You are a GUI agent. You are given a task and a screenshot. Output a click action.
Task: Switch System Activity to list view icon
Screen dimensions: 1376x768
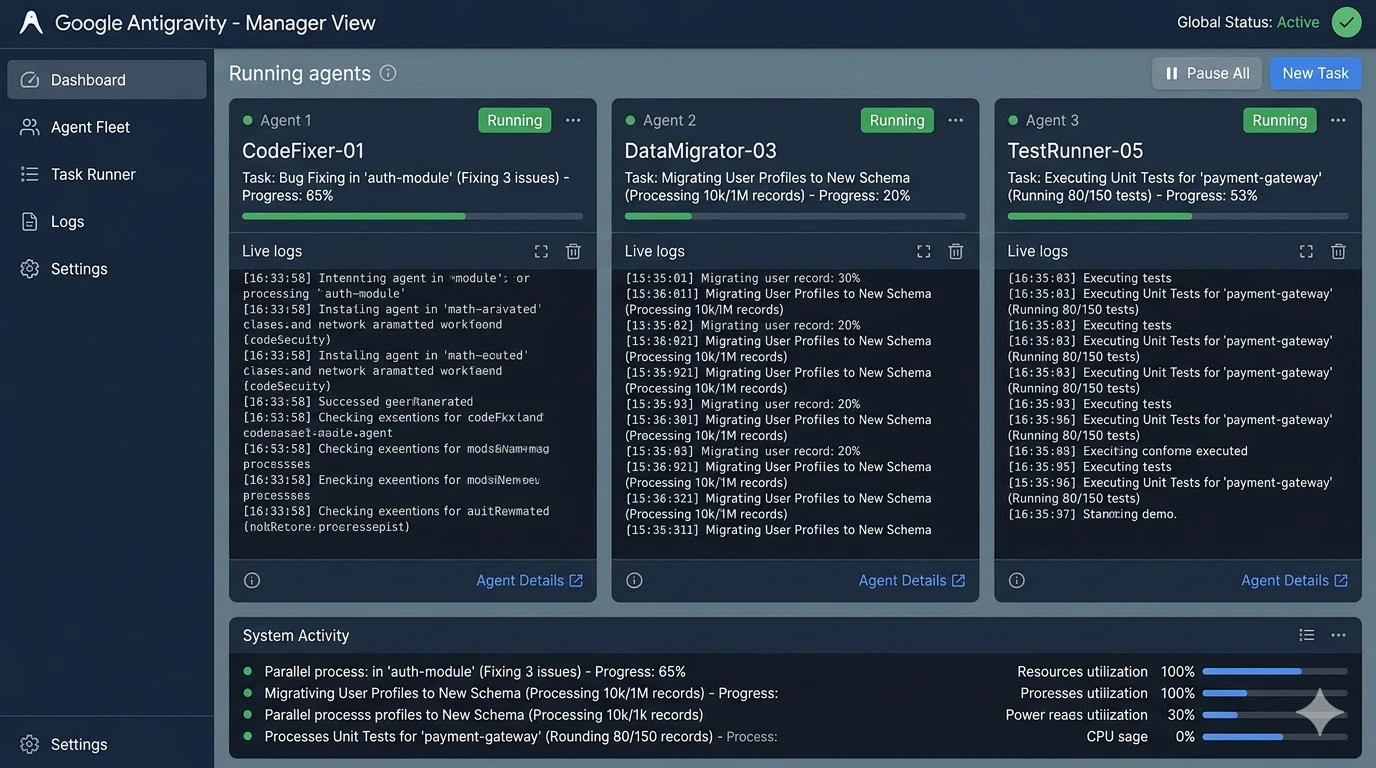point(1306,635)
